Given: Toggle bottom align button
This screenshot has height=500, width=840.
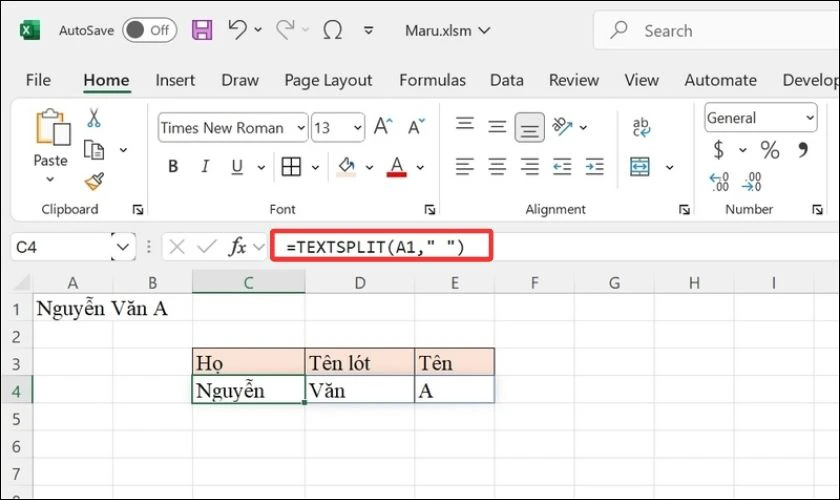Looking at the screenshot, I should [529, 127].
